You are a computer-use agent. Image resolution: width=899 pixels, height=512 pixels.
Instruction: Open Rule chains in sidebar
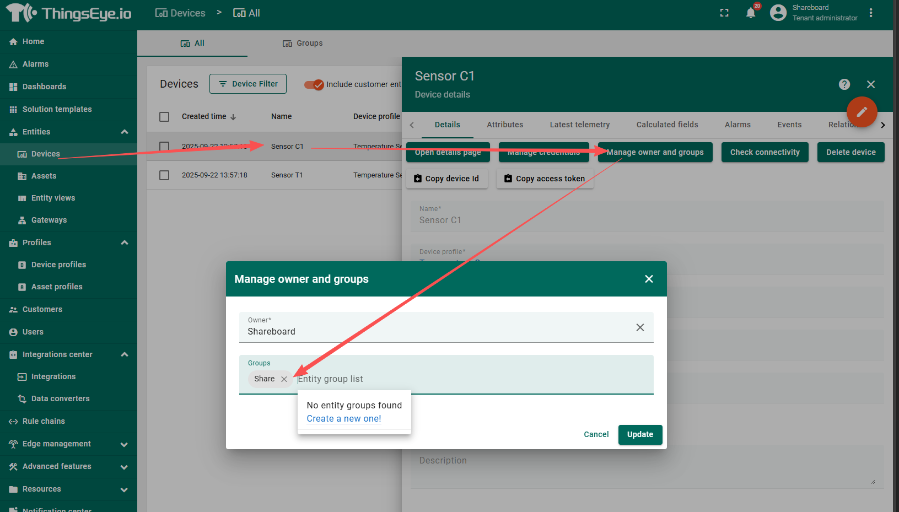coord(43,421)
